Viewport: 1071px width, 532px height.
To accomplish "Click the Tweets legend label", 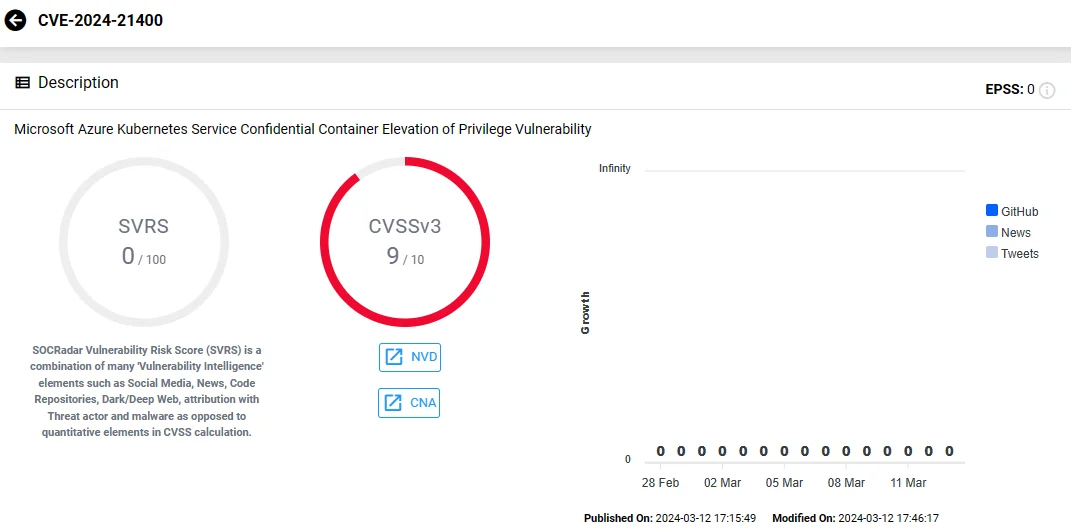I will 1020,254.
